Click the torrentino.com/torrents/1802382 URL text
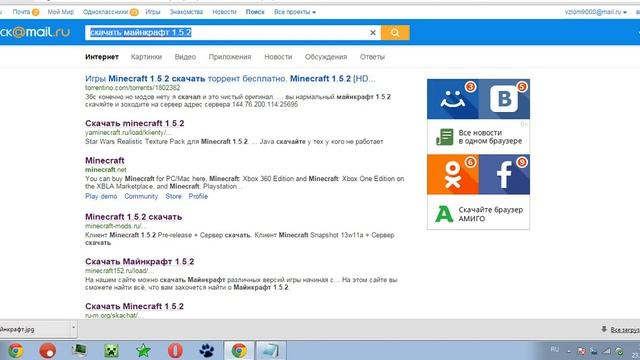The width and height of the screenshot is (640, 360). point(133,88)
